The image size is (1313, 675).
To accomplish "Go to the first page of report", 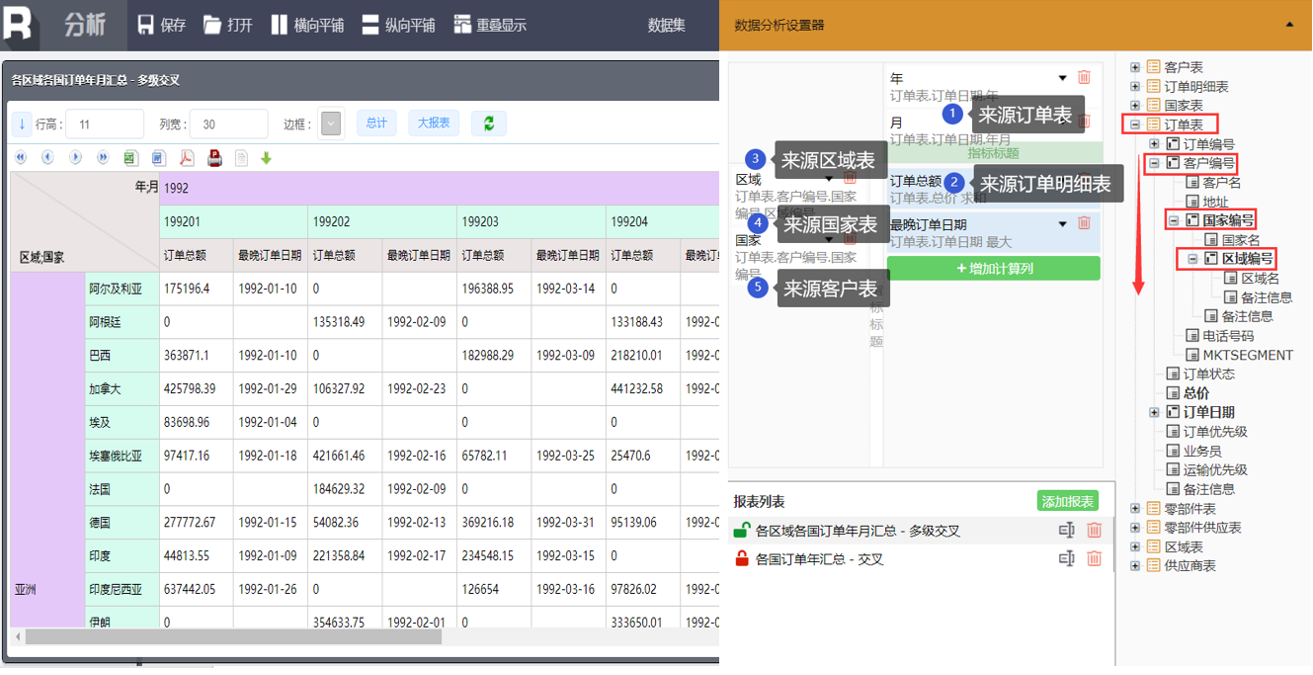I will point(20,158).
